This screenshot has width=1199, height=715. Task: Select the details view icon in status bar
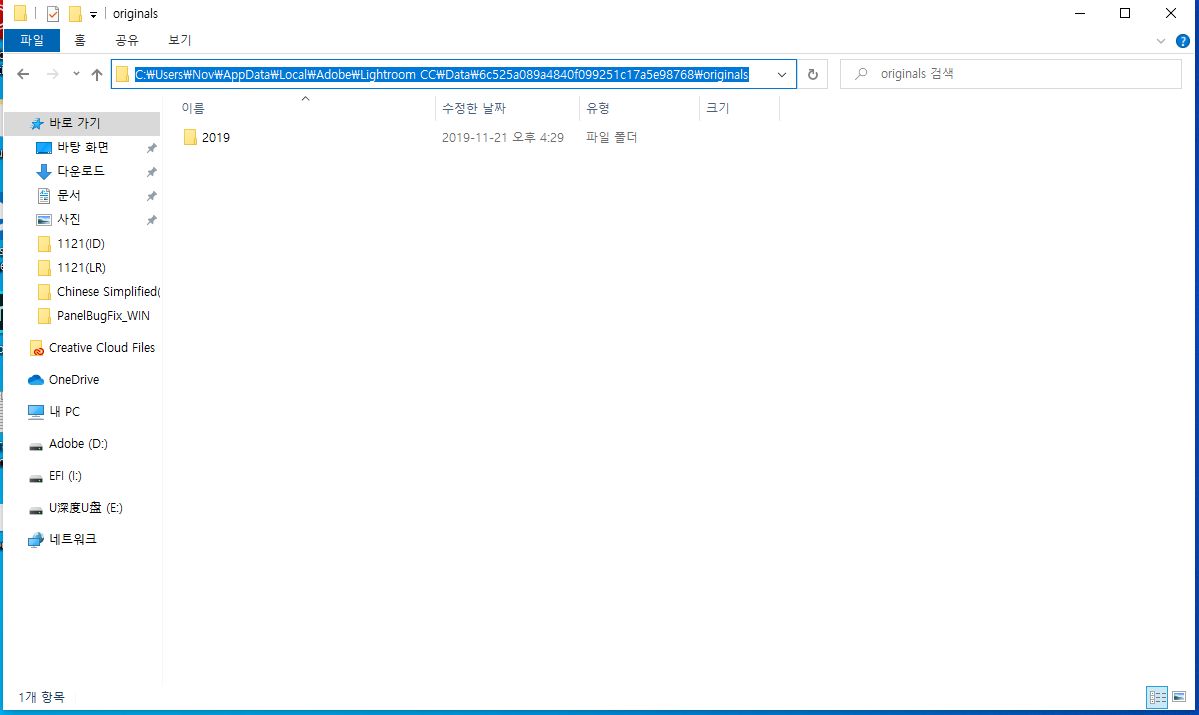[x=1157, y=697]
